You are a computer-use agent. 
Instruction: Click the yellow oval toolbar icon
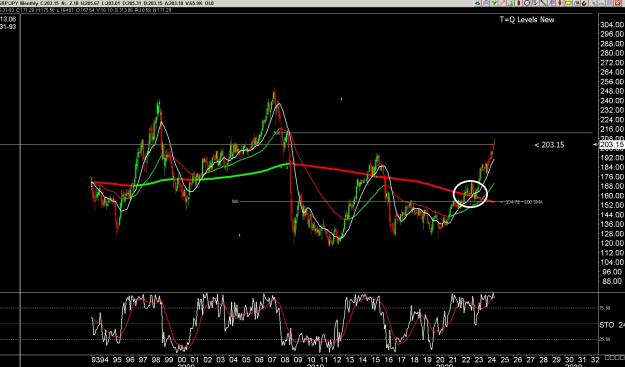[x=568, y=3]
